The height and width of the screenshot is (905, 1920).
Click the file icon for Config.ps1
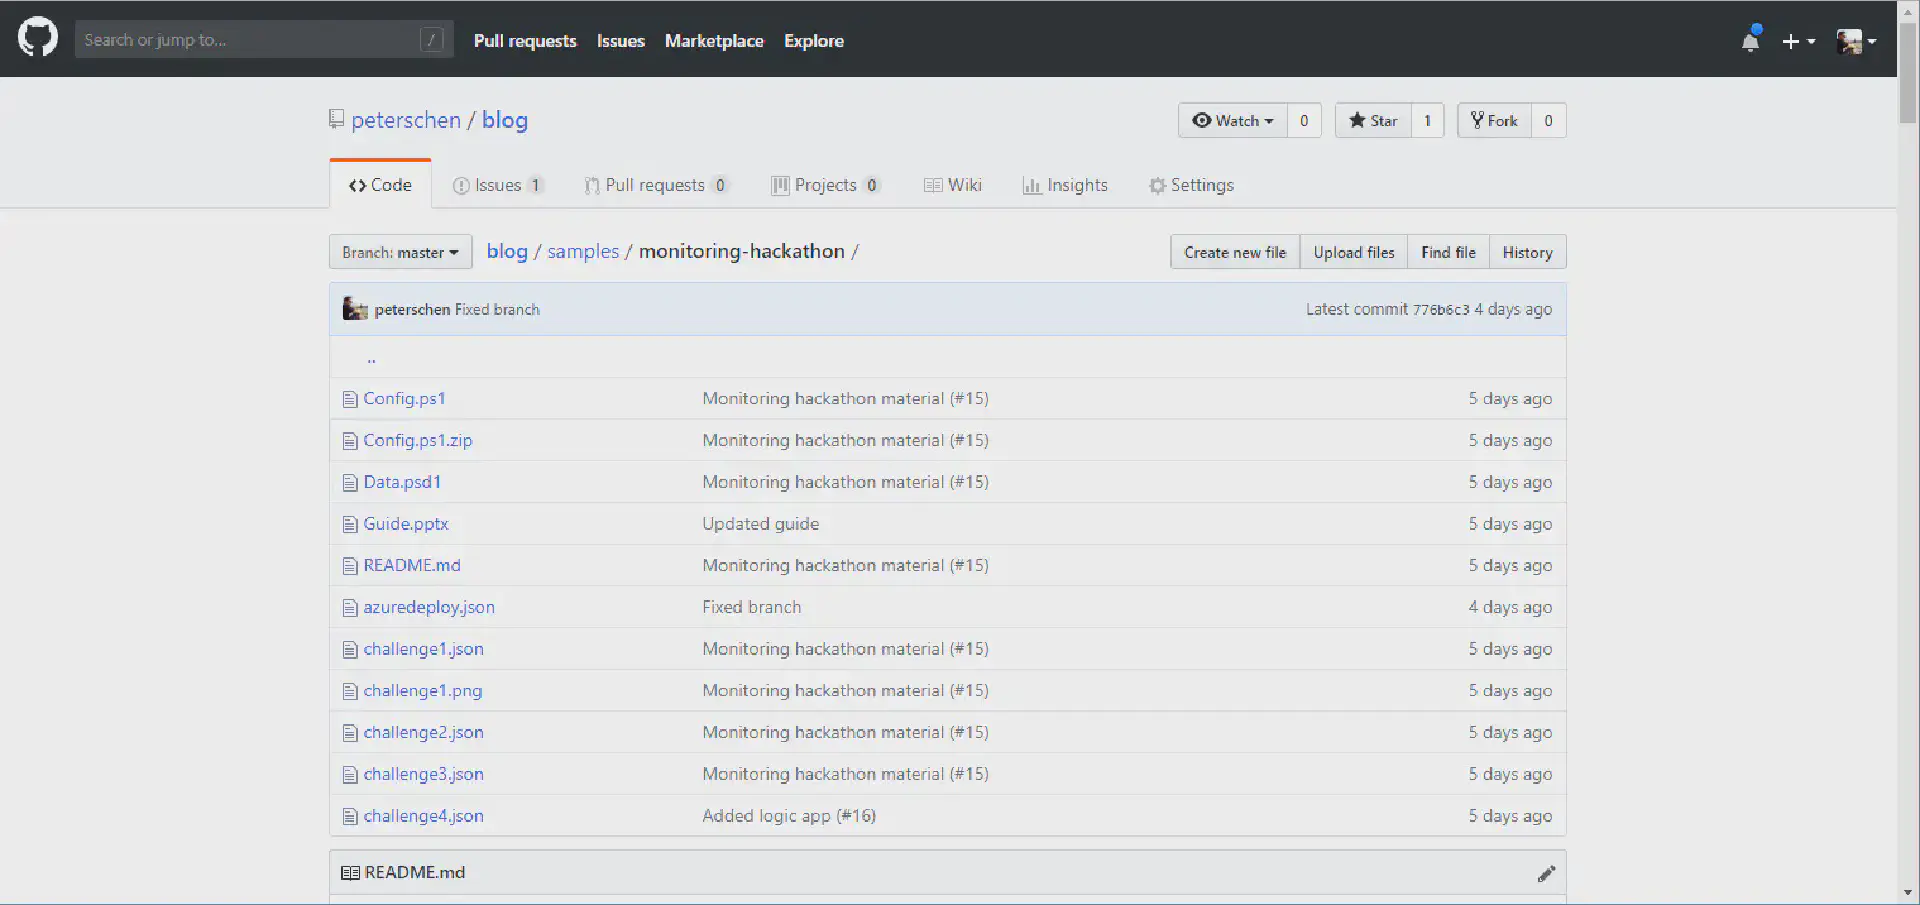pos(350,399)
